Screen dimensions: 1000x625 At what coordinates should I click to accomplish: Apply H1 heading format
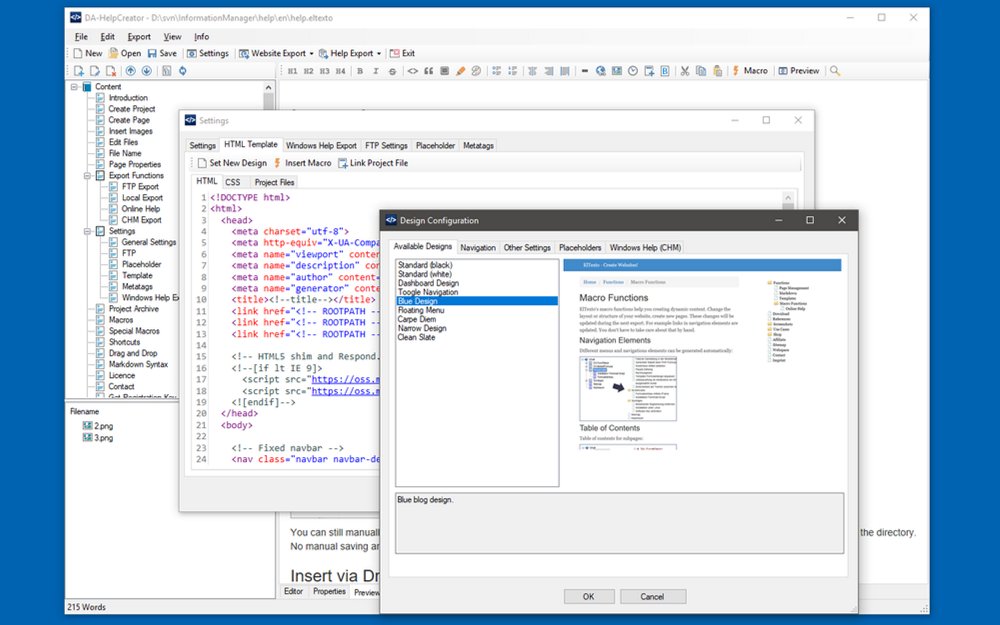[x=292, y=71]
